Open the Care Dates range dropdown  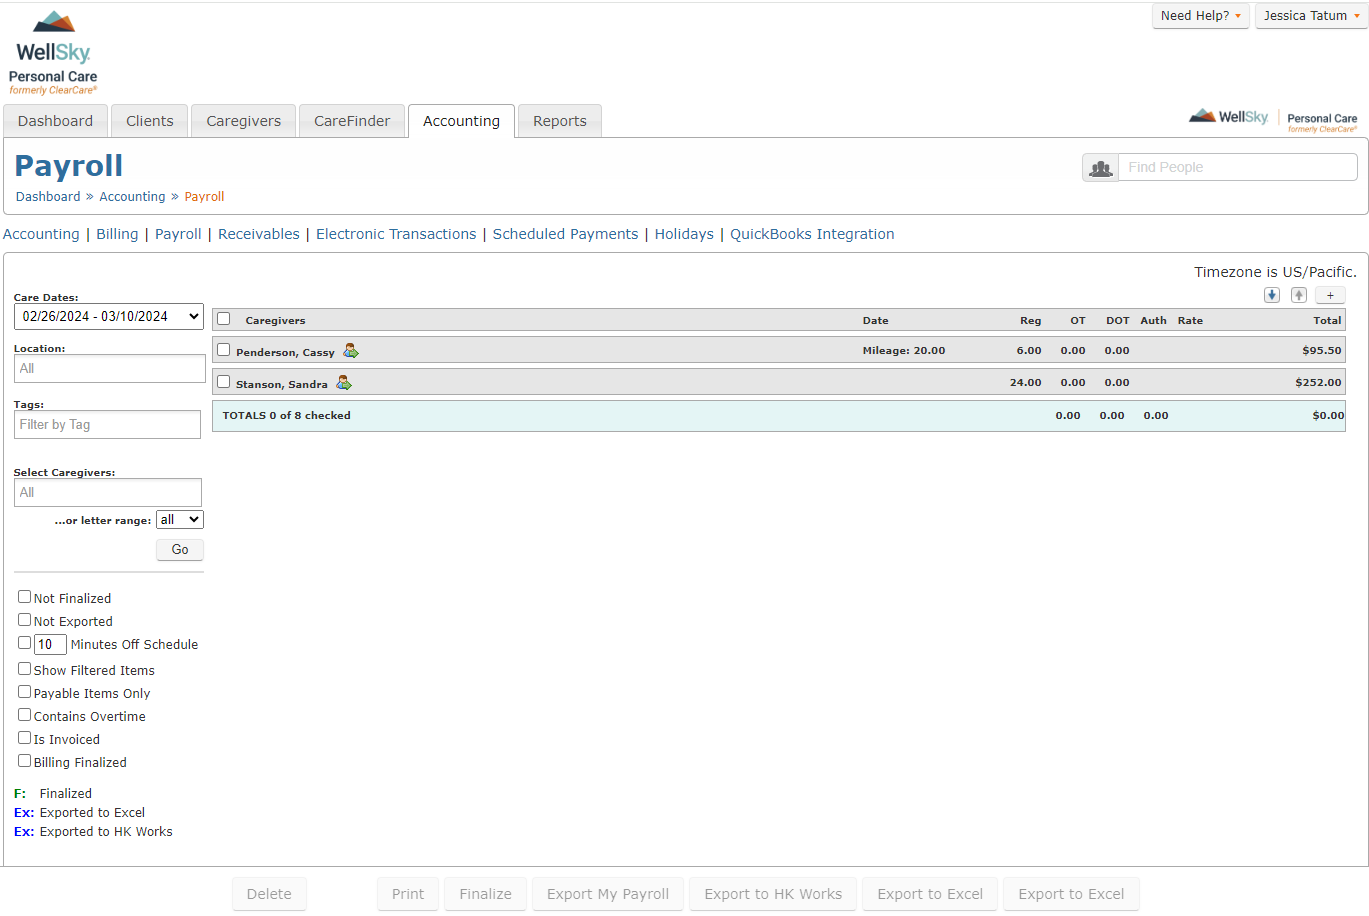109,316
